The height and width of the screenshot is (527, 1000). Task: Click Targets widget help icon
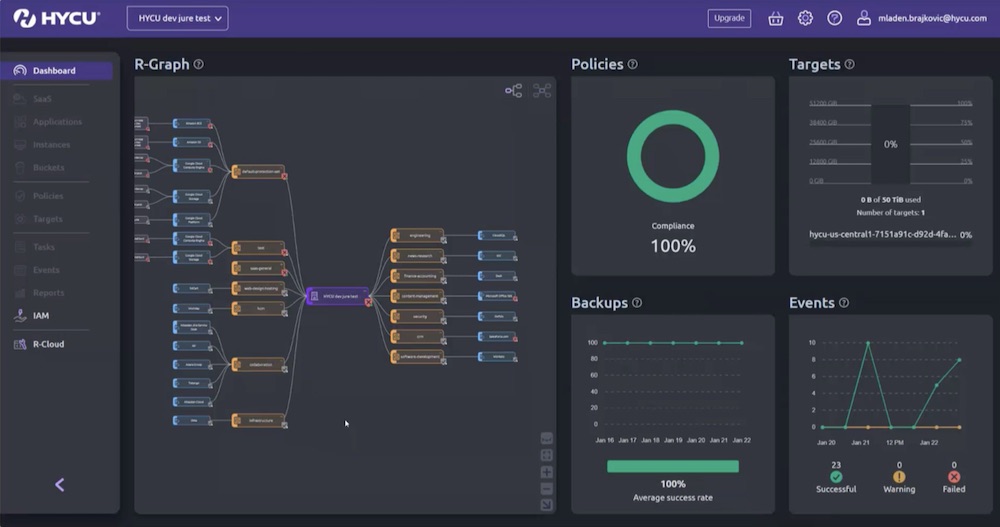[849, 64]
